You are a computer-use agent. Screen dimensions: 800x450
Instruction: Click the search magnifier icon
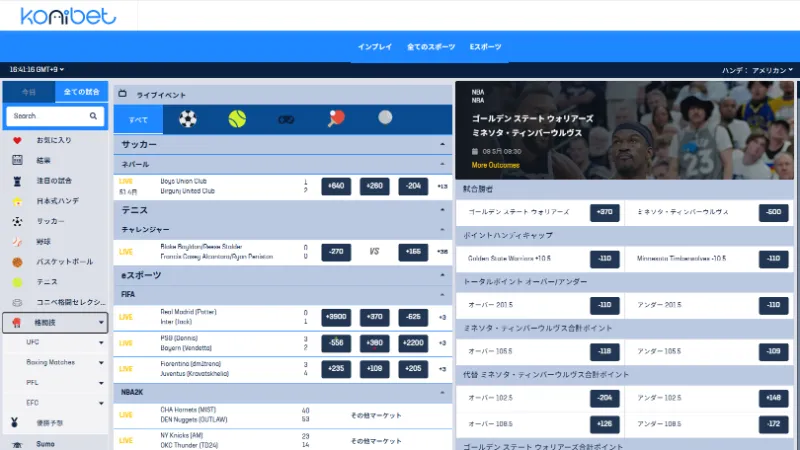point(93,116)
